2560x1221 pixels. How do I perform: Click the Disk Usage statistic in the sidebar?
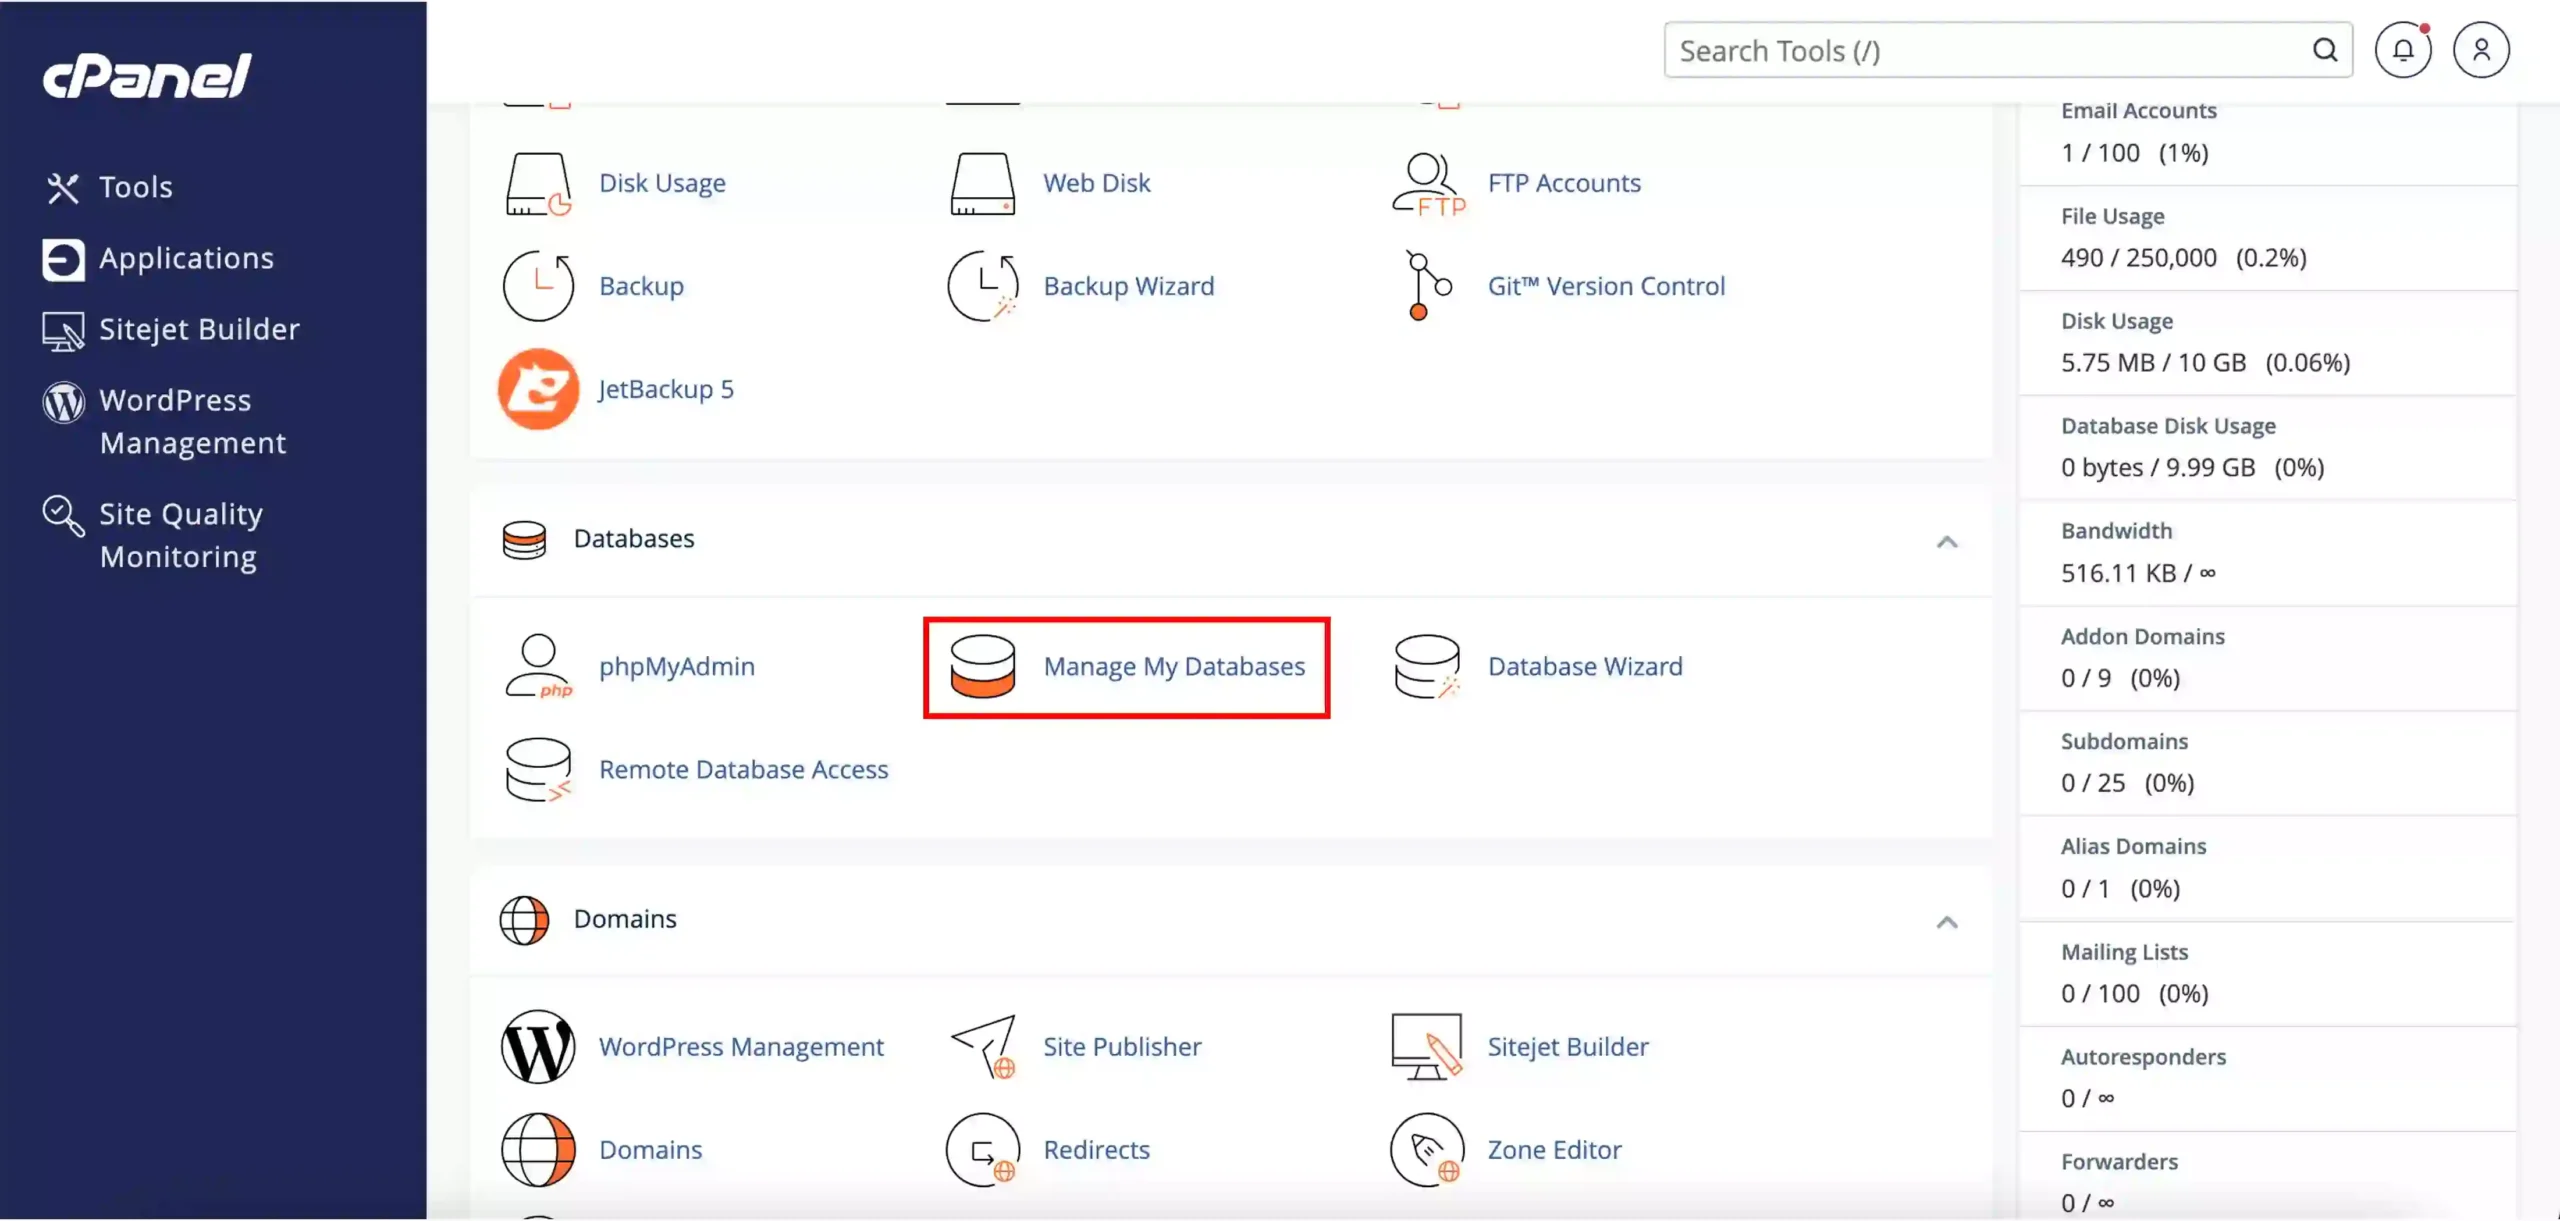pyautogui.click(x=2116, y=321)
